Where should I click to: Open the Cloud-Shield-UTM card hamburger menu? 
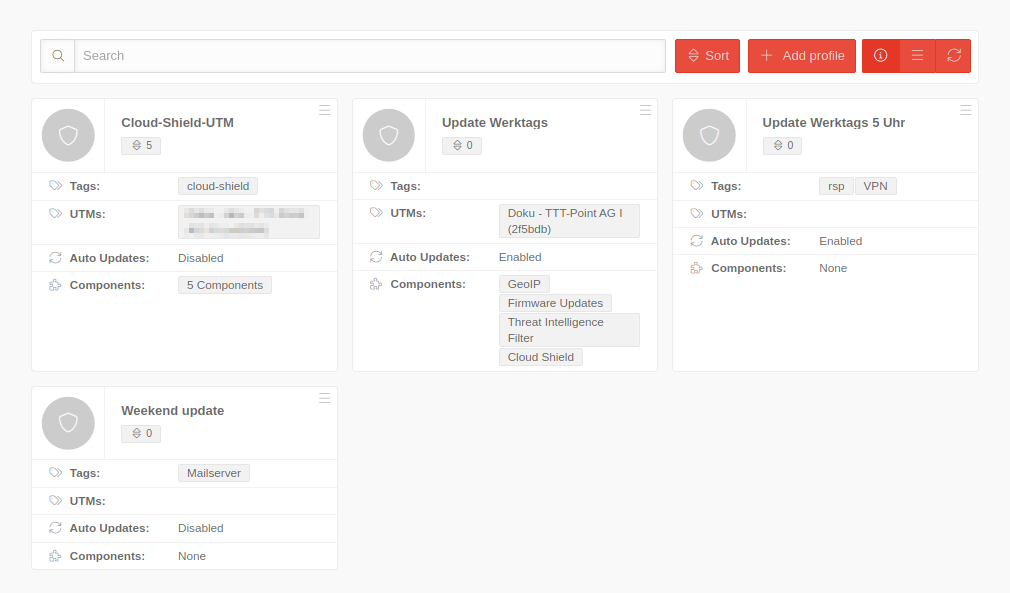[x=325, y=110]
